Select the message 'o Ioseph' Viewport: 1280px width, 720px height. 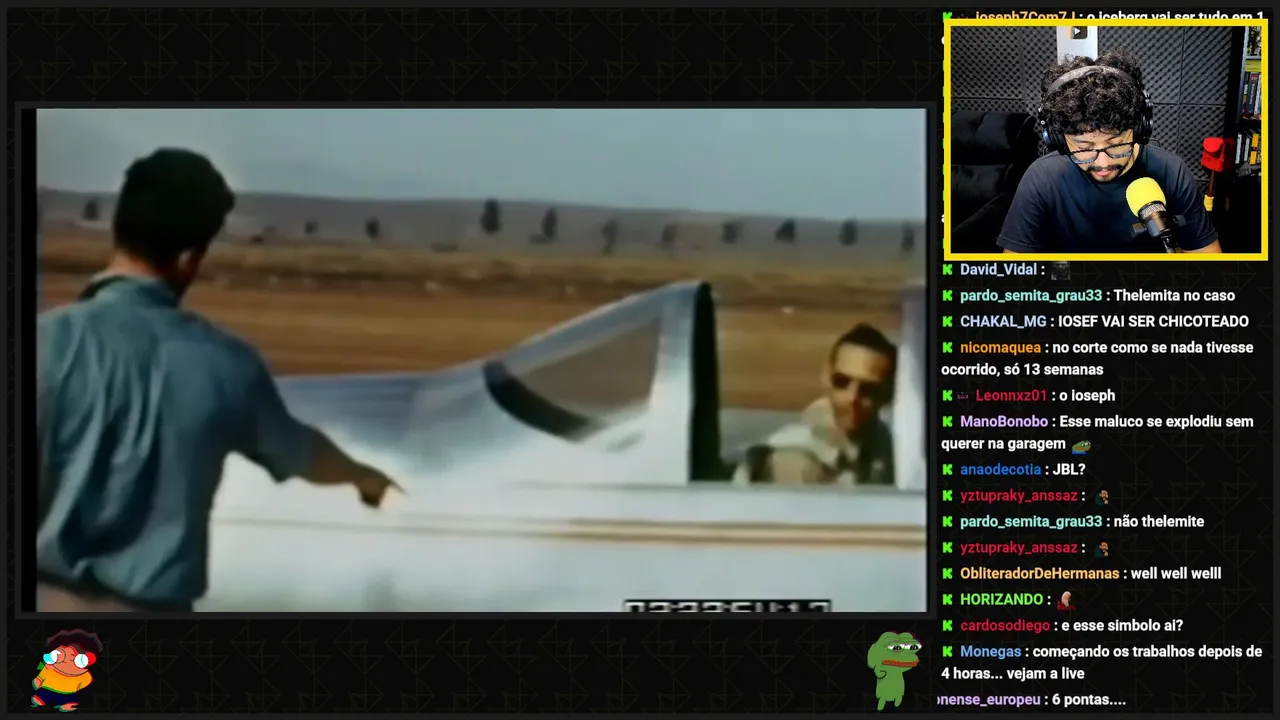(1088, 395)
